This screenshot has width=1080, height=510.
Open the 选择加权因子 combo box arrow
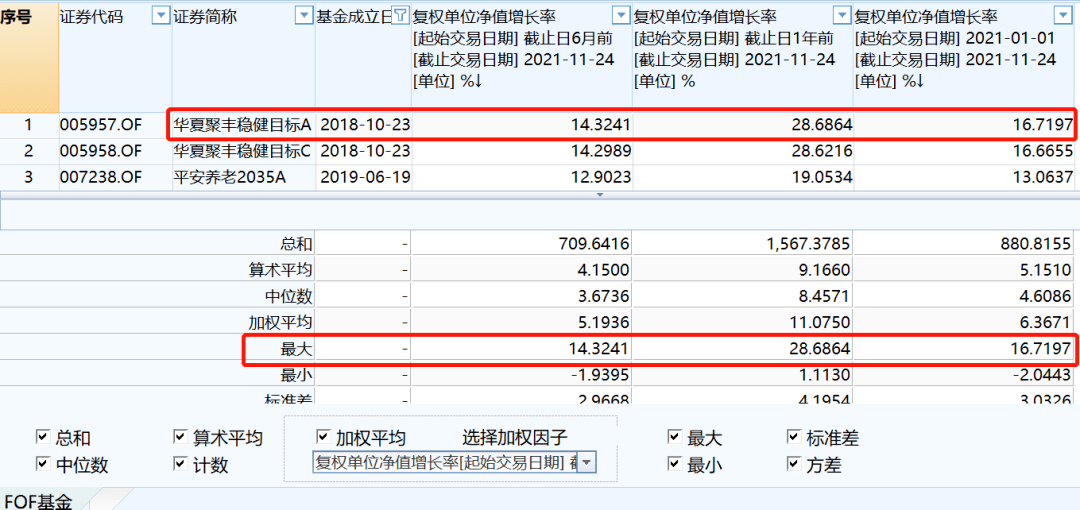pyautogui.click(x=585, y=462)
